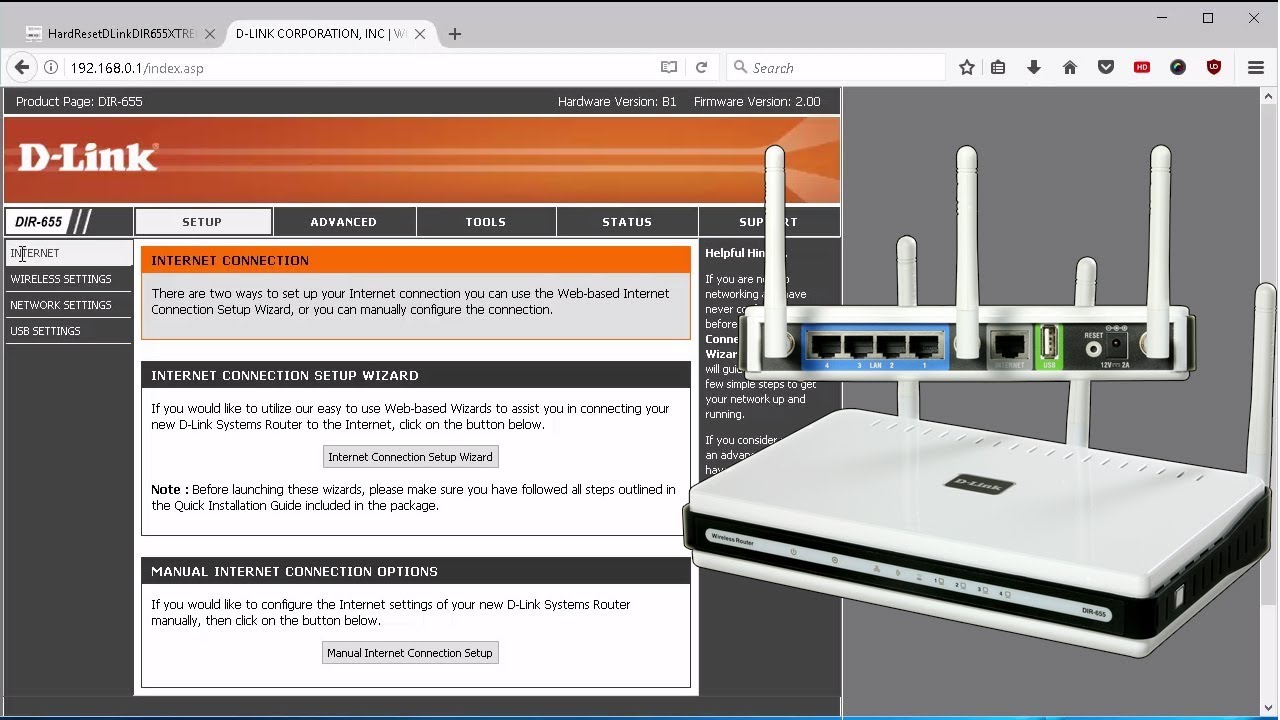Open the Firefox hamburger menu
The height and width of the screenshot is (720, 1280).
click(x=1256, y=68)
